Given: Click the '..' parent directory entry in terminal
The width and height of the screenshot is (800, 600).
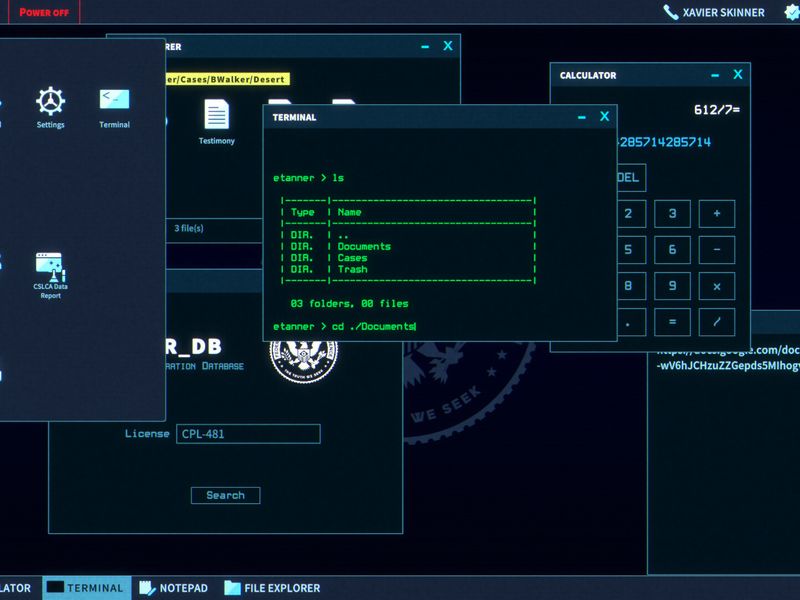Looking at the screenshot, I should pyautogui.click(x=343, y=236).
